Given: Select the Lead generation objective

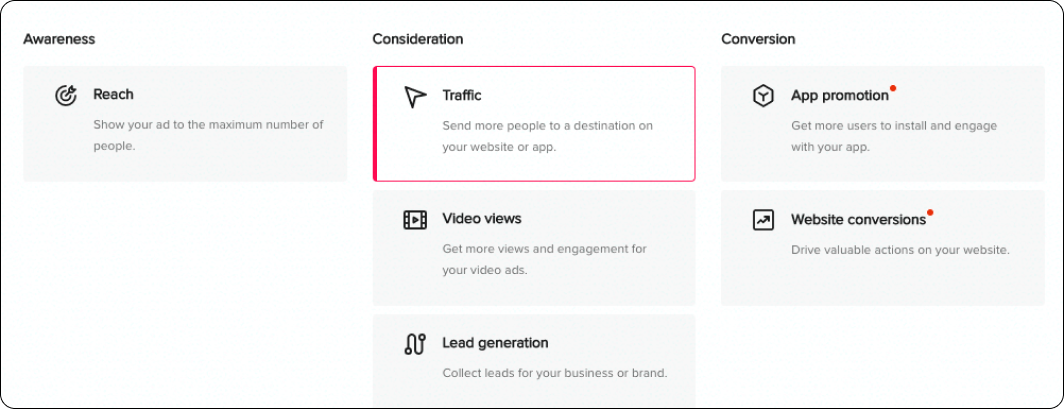Looking at the screenshot, I should [x=534, y=361].
